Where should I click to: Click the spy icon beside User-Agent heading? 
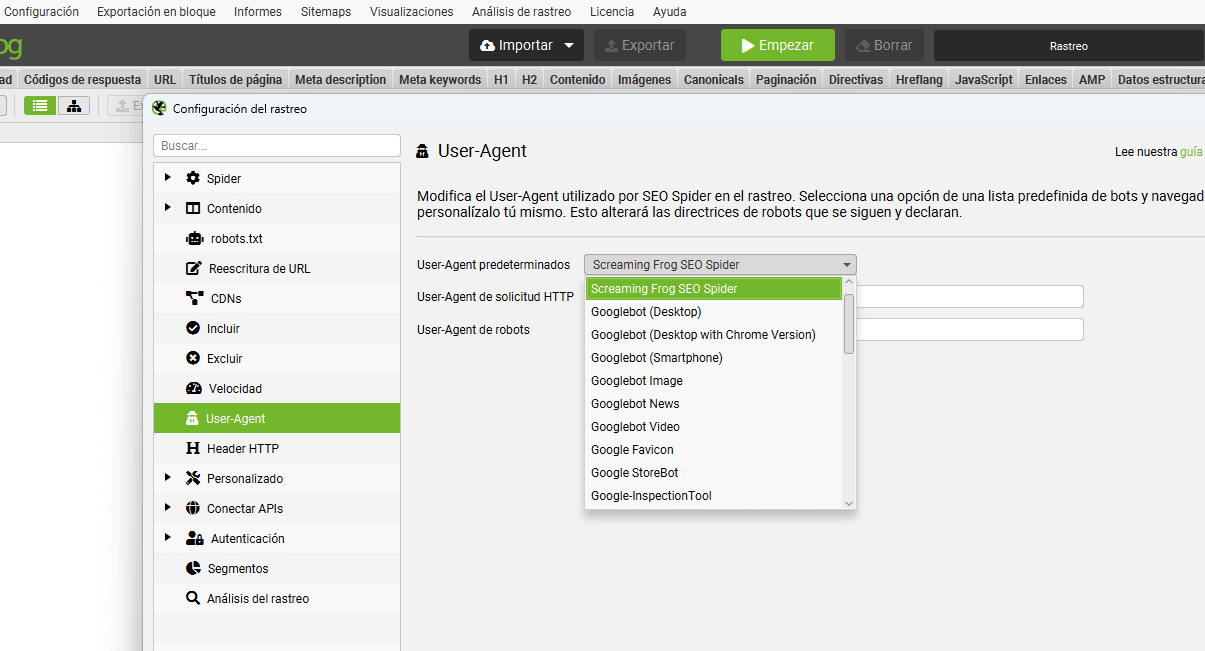pos(423,151)
